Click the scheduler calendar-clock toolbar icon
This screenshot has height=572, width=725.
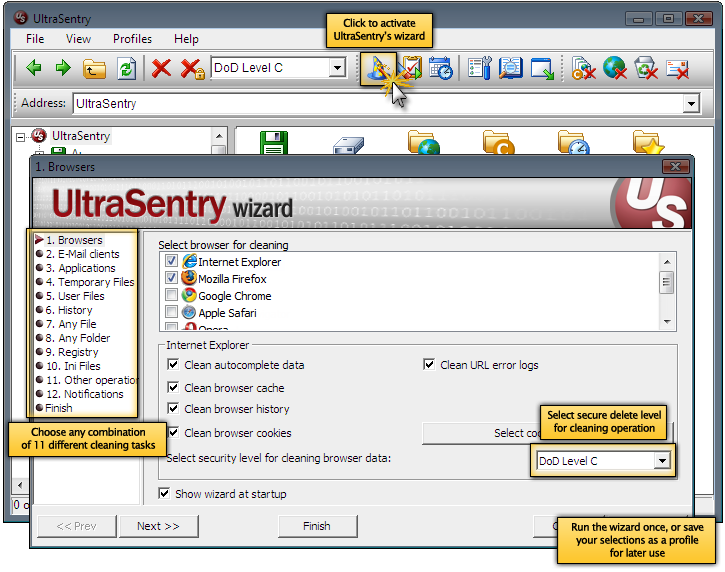441,69
